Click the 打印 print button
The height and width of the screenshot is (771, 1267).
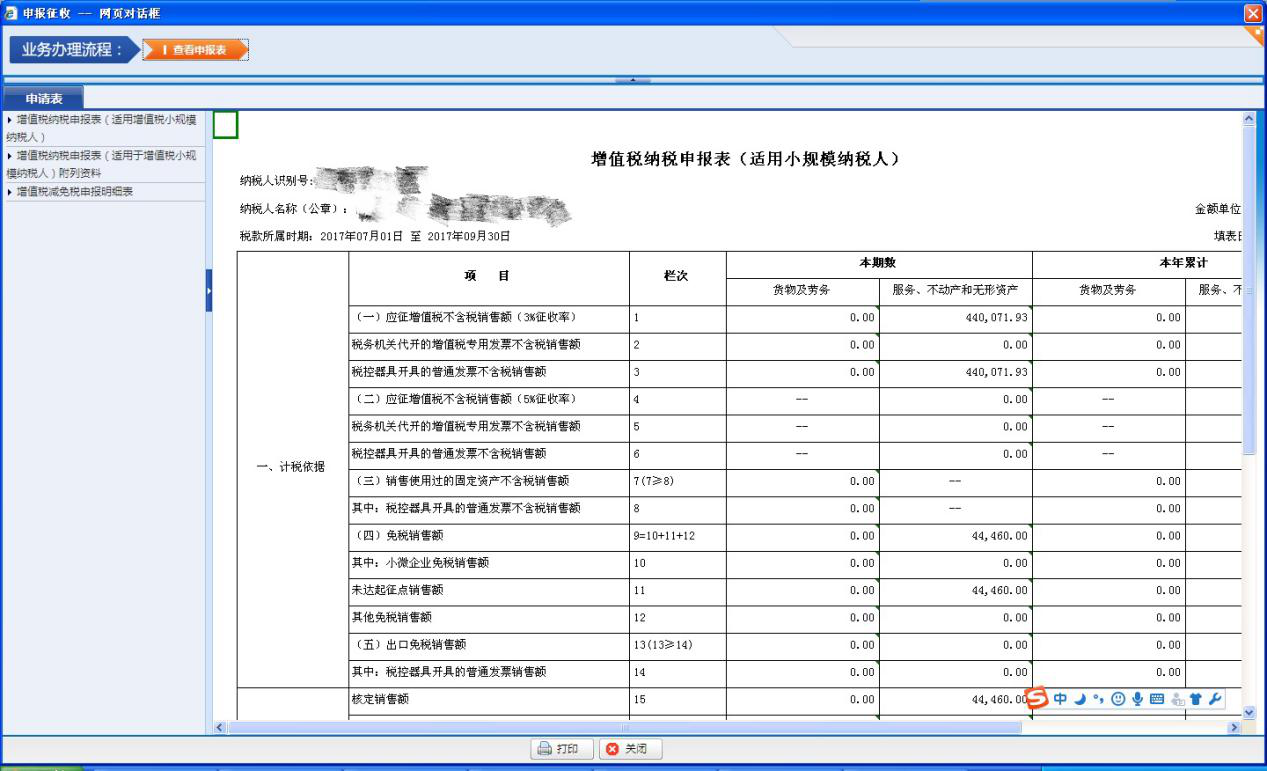pos(559,748)
